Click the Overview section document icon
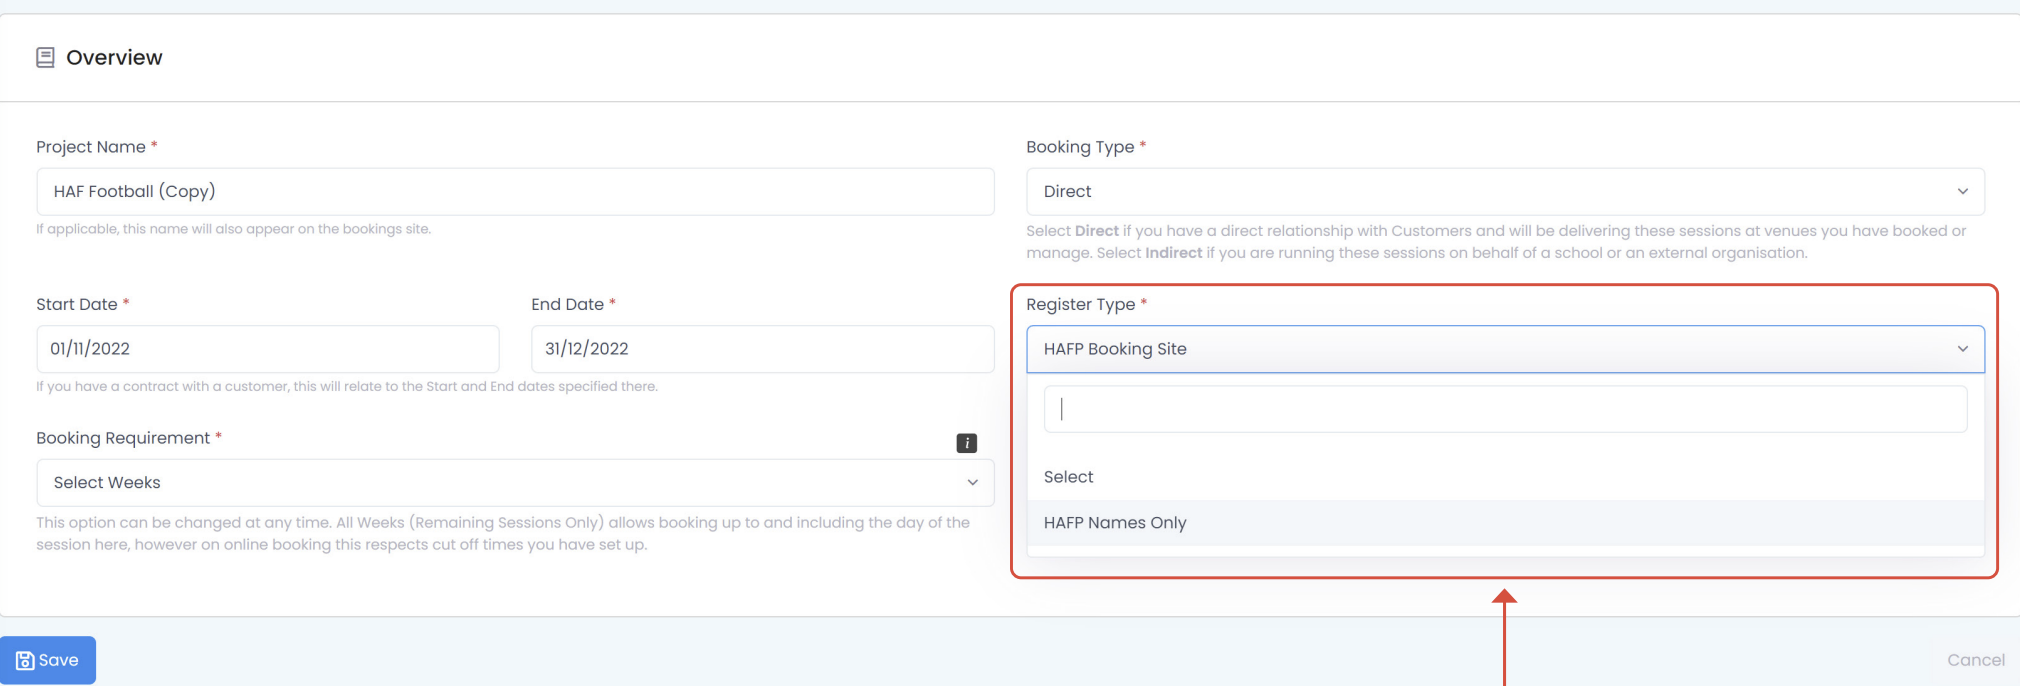The width and height of the screenshot is (2020, 686). [x=45, y=58]
